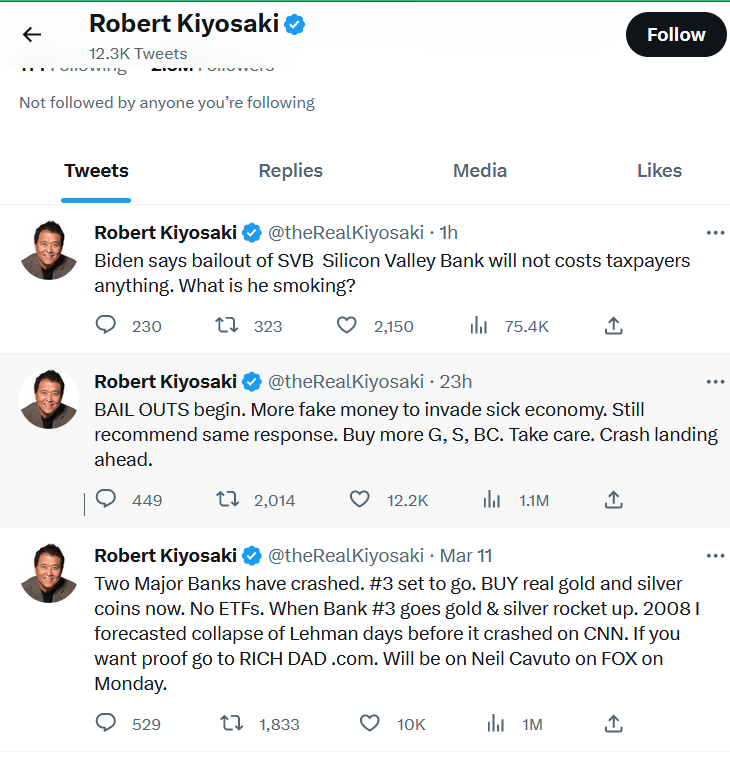View analytics for the 75.4K views tweet
The height and width of the screenshot is (769, 730).
pyautogui.click(x=478, y=325)
